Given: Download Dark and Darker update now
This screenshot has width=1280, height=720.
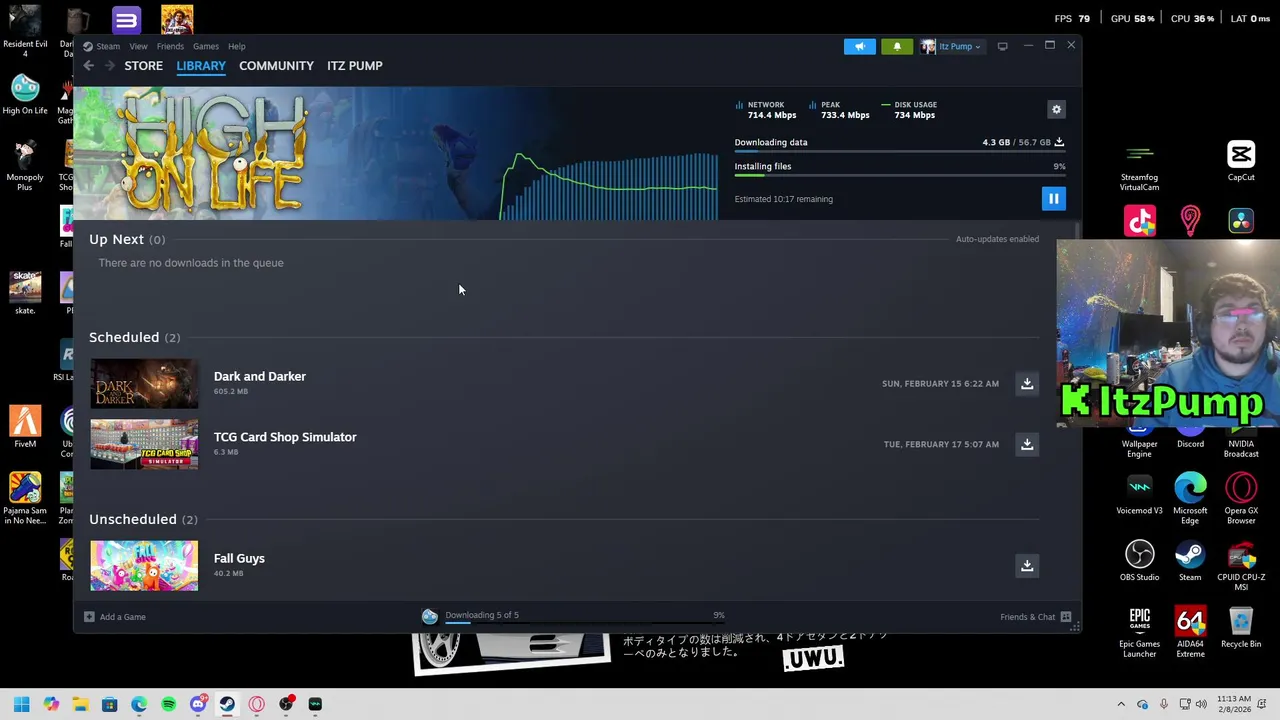Looking at the screenshot, I should [1027, 384].
